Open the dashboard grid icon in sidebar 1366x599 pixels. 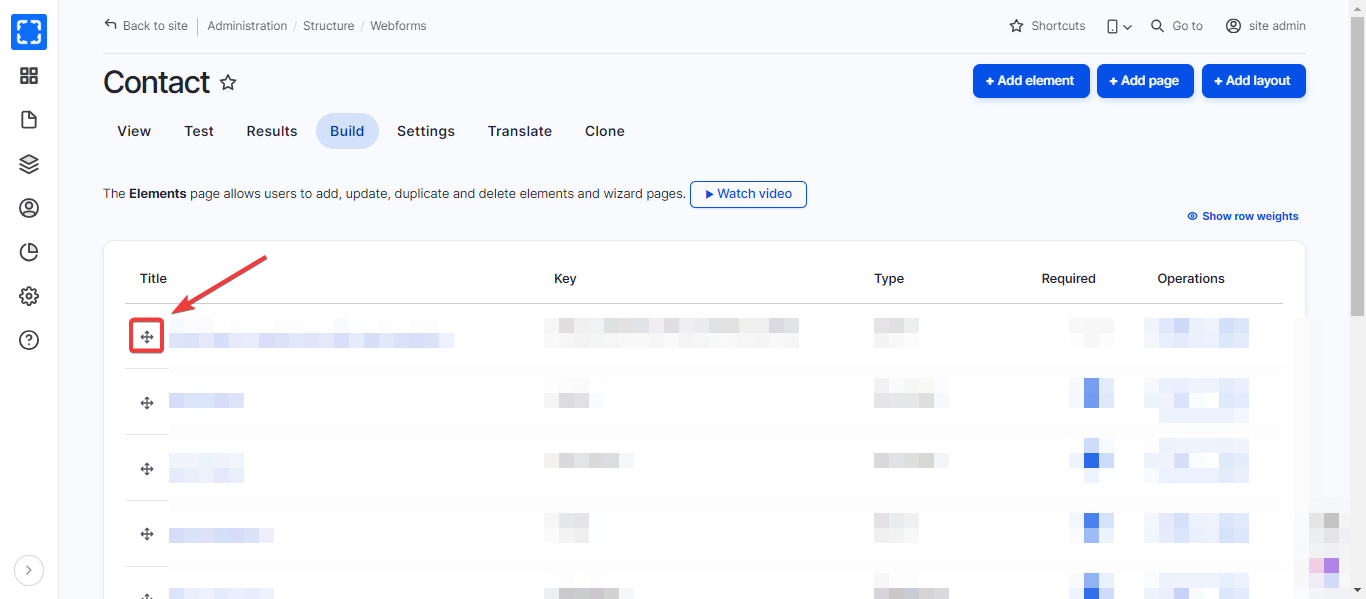pos(29,76)
